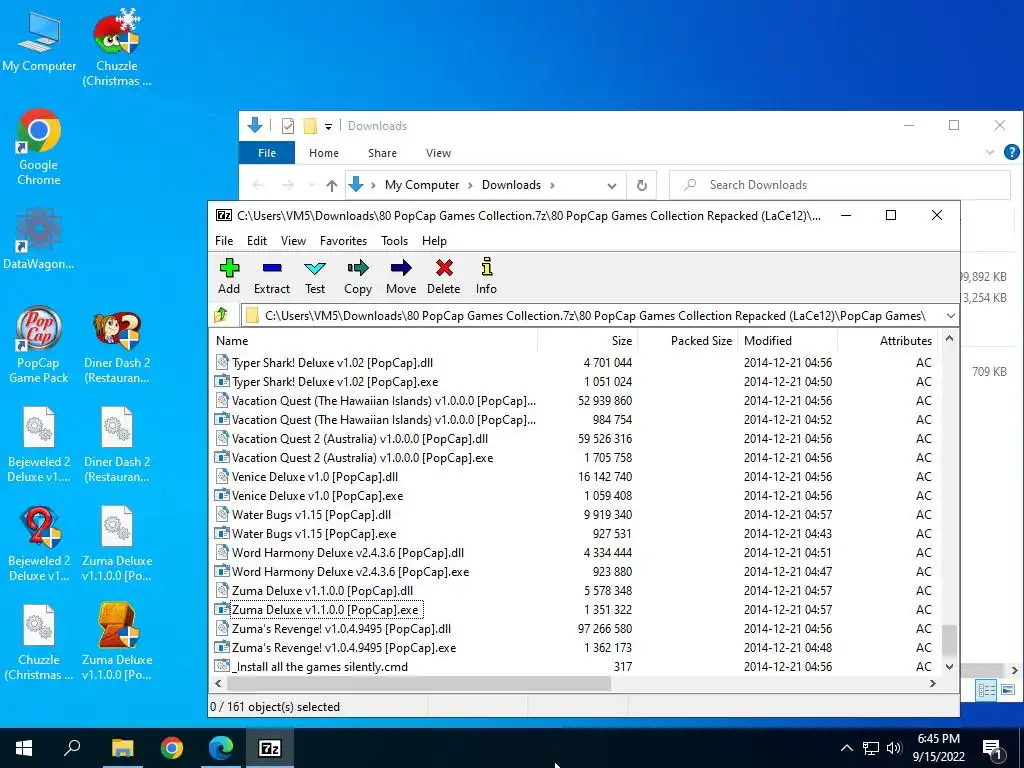Open the 7-Zip Edit menu
Viewport: 1024px width, 768px height.
[257, 241]
